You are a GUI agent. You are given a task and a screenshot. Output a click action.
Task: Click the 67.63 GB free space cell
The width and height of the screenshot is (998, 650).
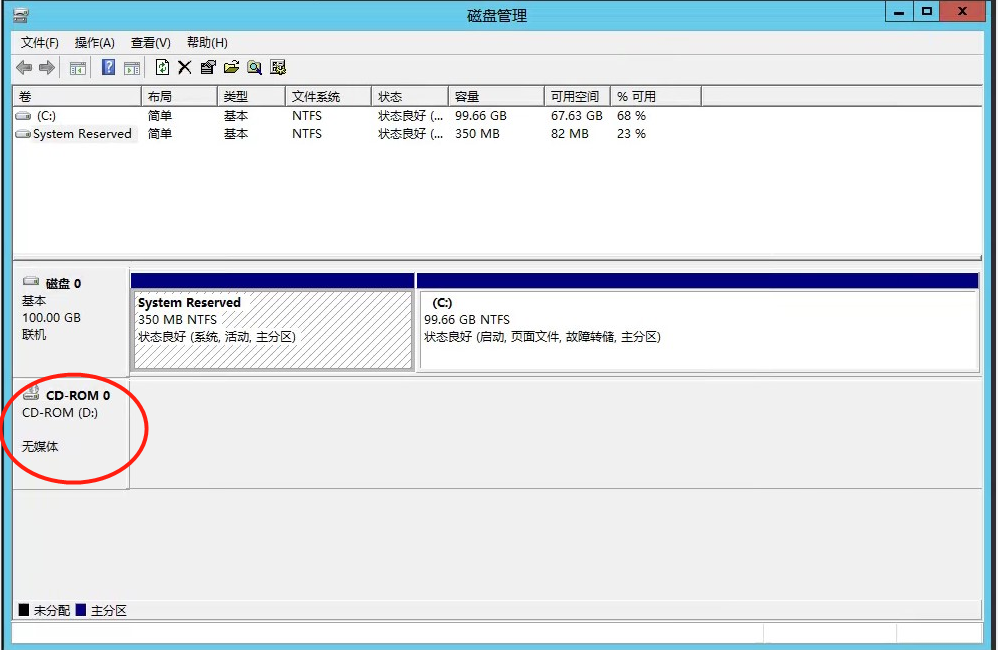577,116
